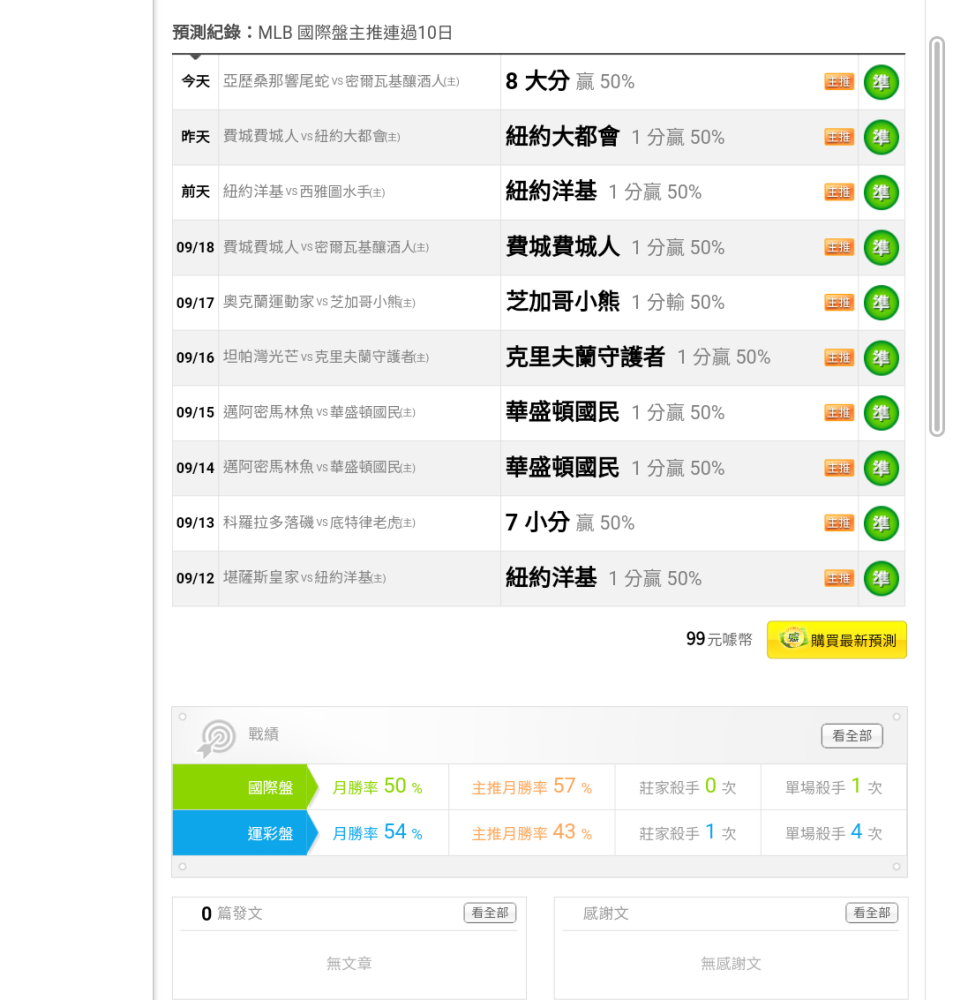The height and width of the screenshot is (1000, 953).
Task: Click the 國際盤 單場殺手 1 次 stat
Action: point(834,786)
